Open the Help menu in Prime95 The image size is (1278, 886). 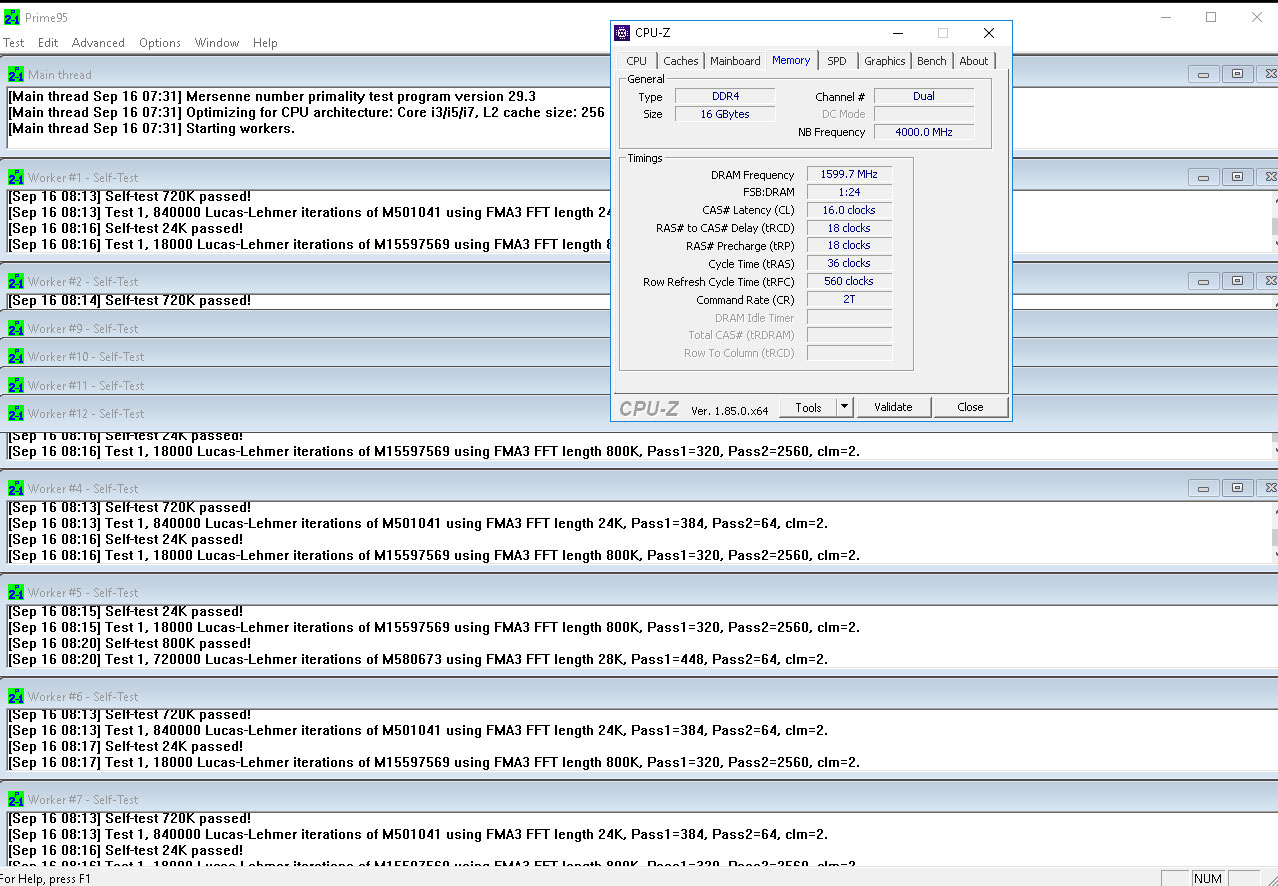click(x=265, y=43)
